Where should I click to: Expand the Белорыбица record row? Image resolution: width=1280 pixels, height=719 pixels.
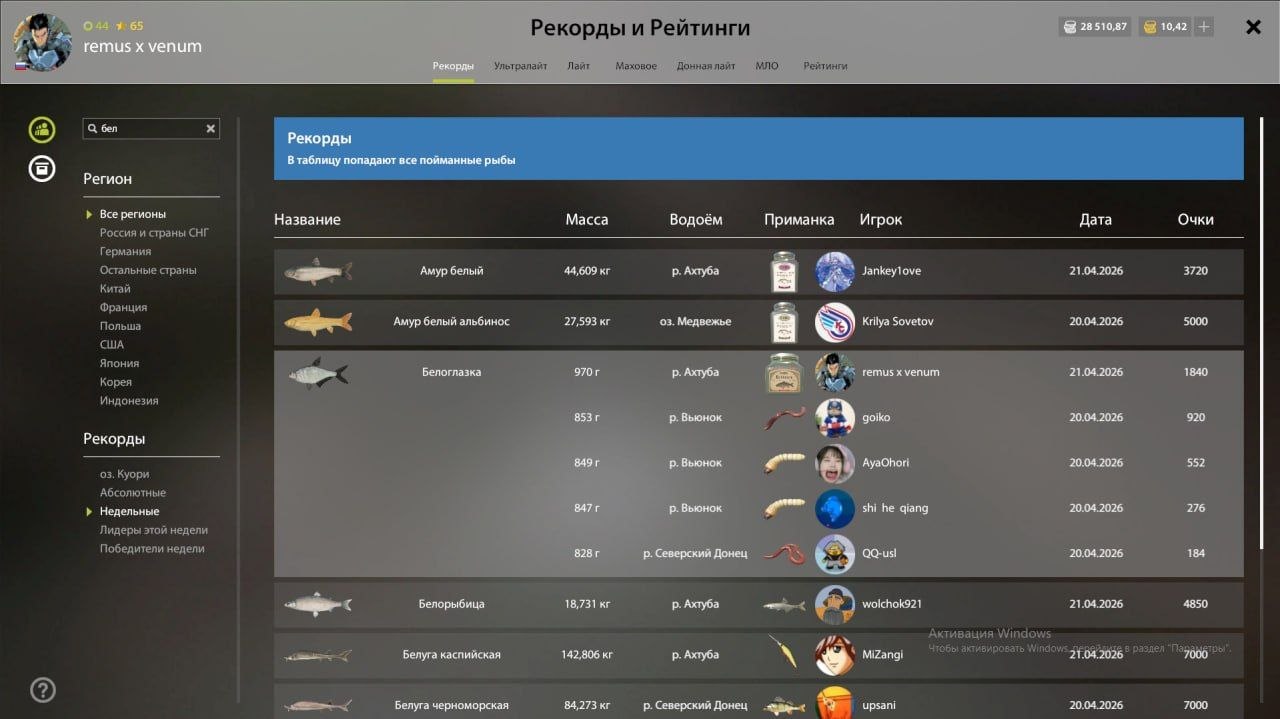(759, 604)
